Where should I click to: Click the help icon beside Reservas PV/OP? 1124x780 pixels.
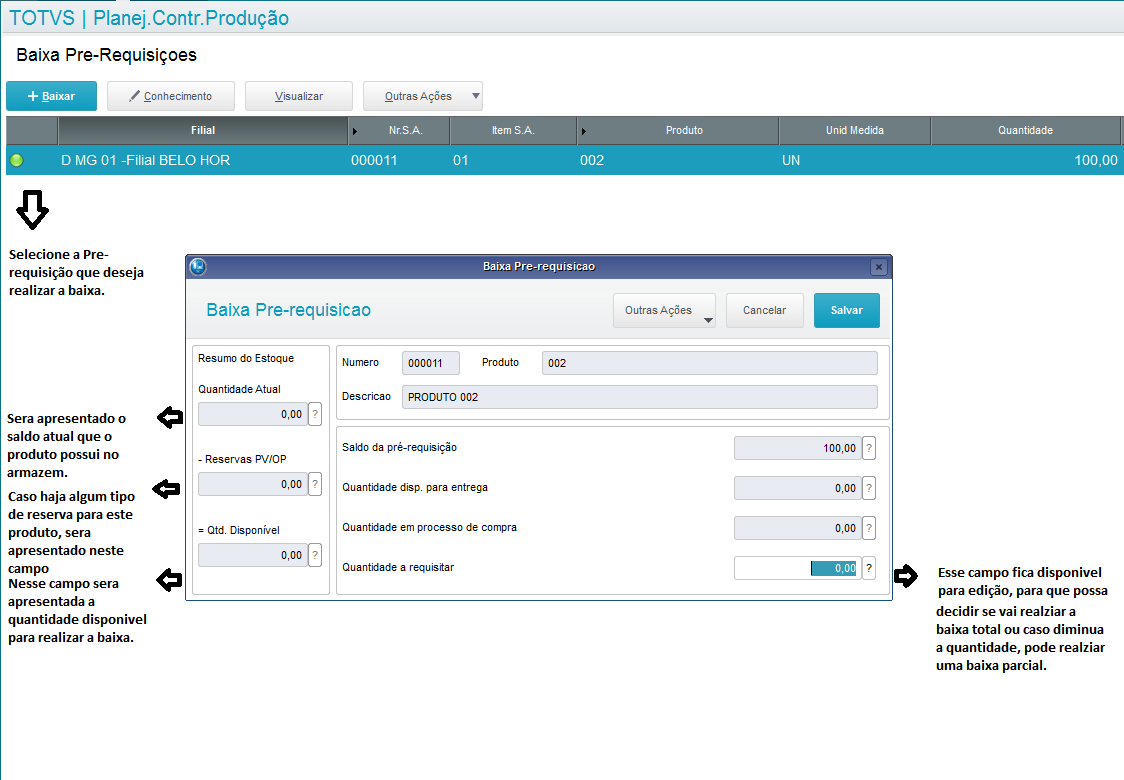click(x=315, y=485)
